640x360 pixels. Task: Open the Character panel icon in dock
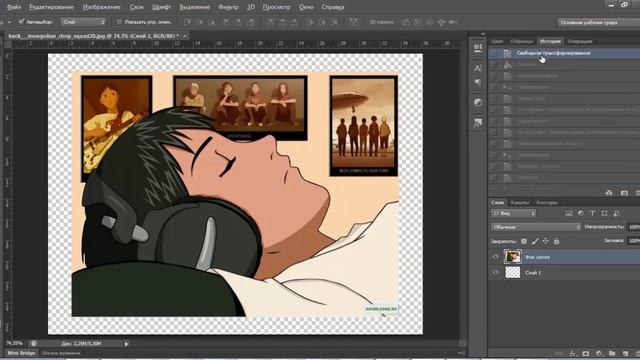[x=478, y=68]
